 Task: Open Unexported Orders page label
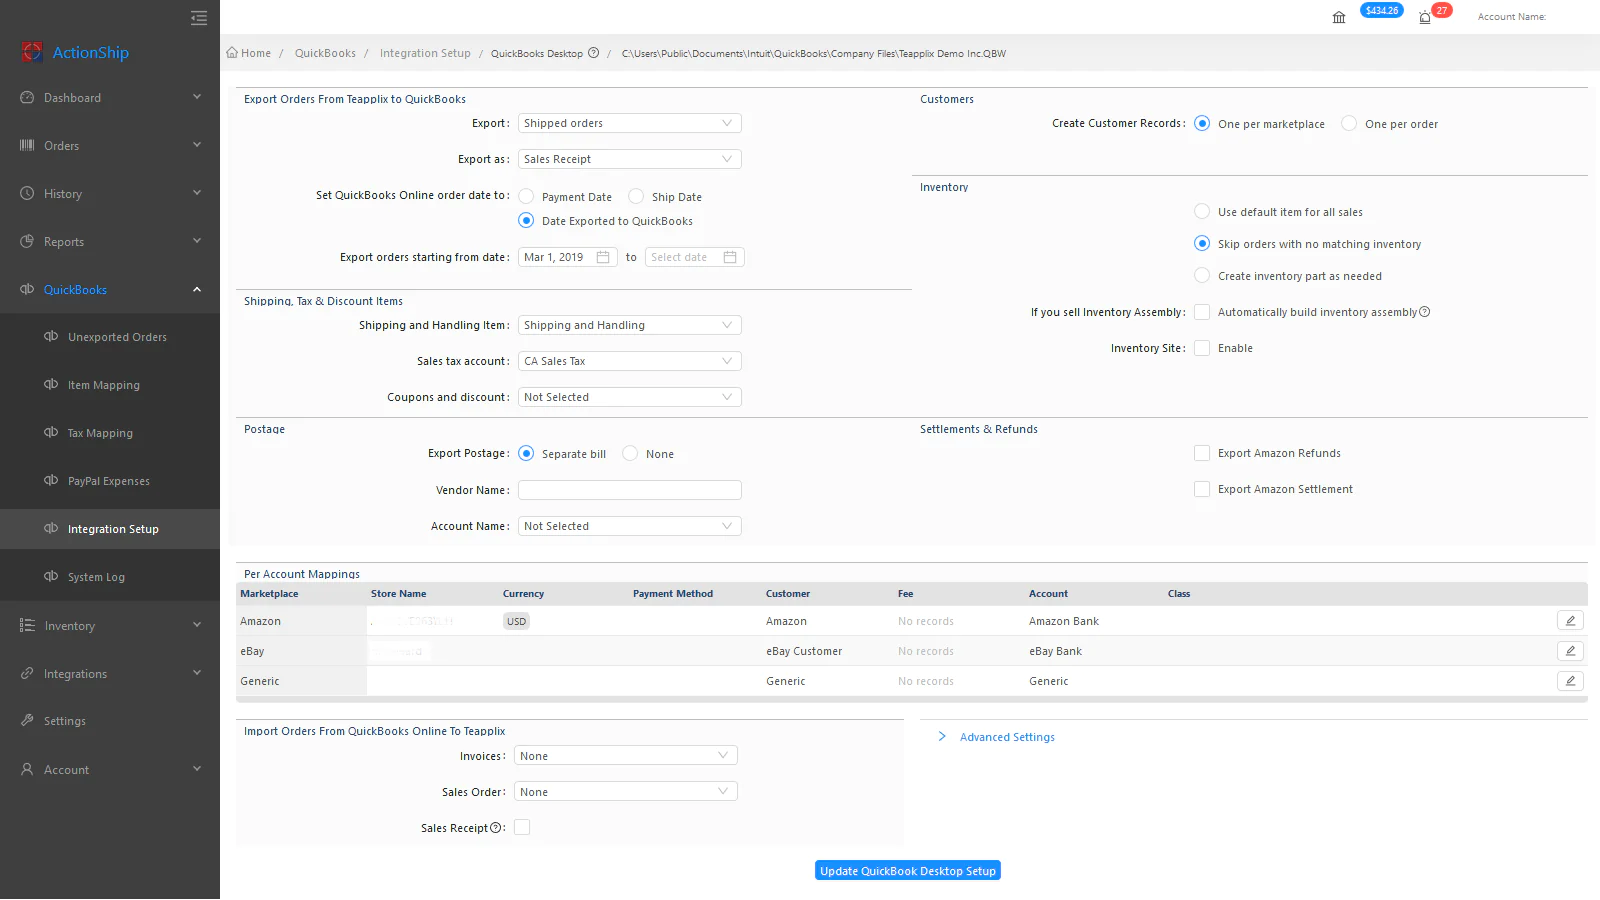tap(118, 337)
